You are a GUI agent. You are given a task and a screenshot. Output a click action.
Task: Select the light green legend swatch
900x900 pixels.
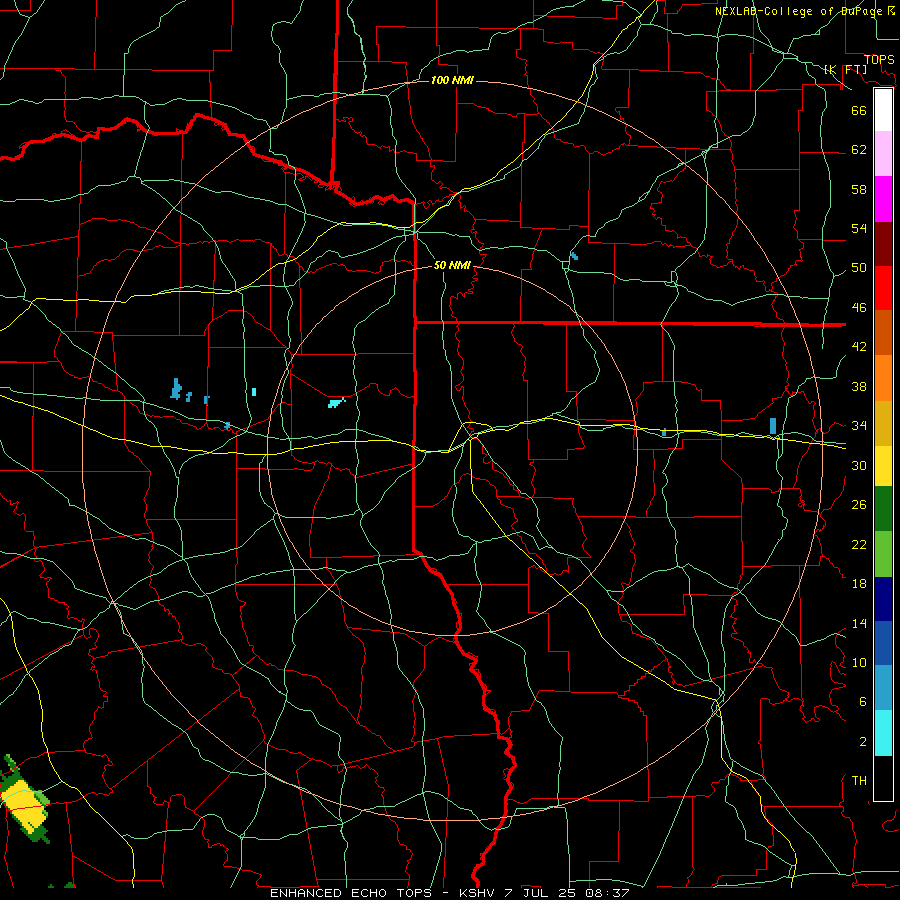tap(883, 554)
